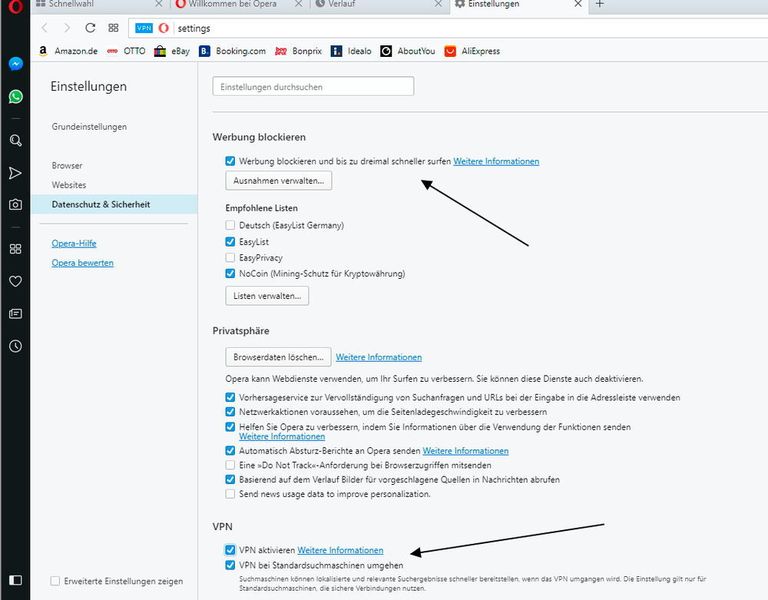Click Listen verwalten button

tap(267, 296)
